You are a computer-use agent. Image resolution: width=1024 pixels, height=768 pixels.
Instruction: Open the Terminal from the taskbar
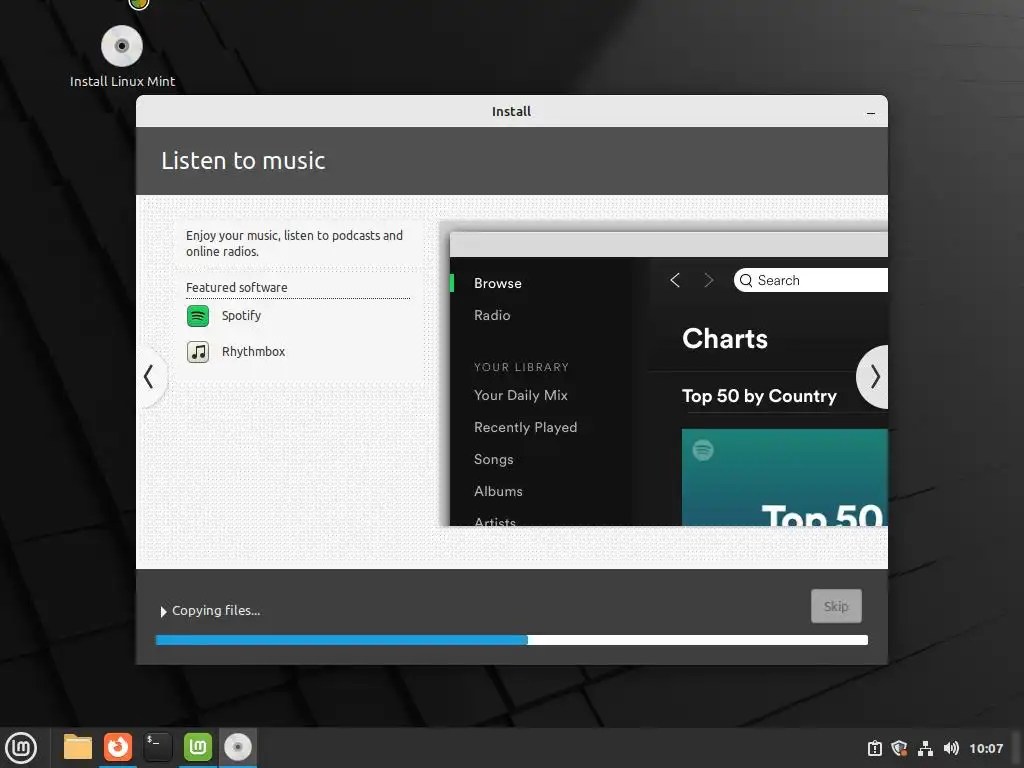coord(157,747)
